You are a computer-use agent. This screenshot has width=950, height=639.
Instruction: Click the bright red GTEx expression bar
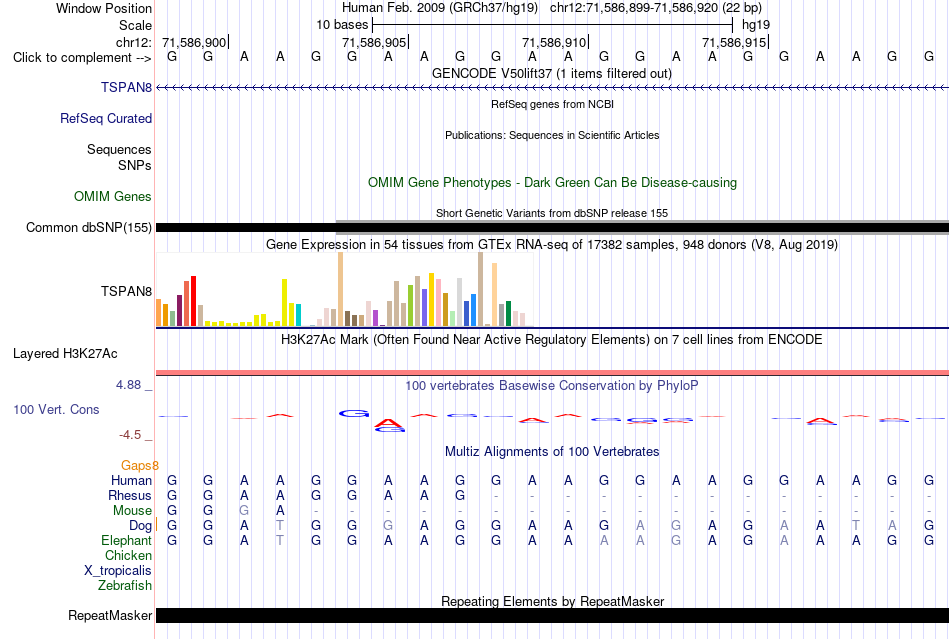coord(193,301)
